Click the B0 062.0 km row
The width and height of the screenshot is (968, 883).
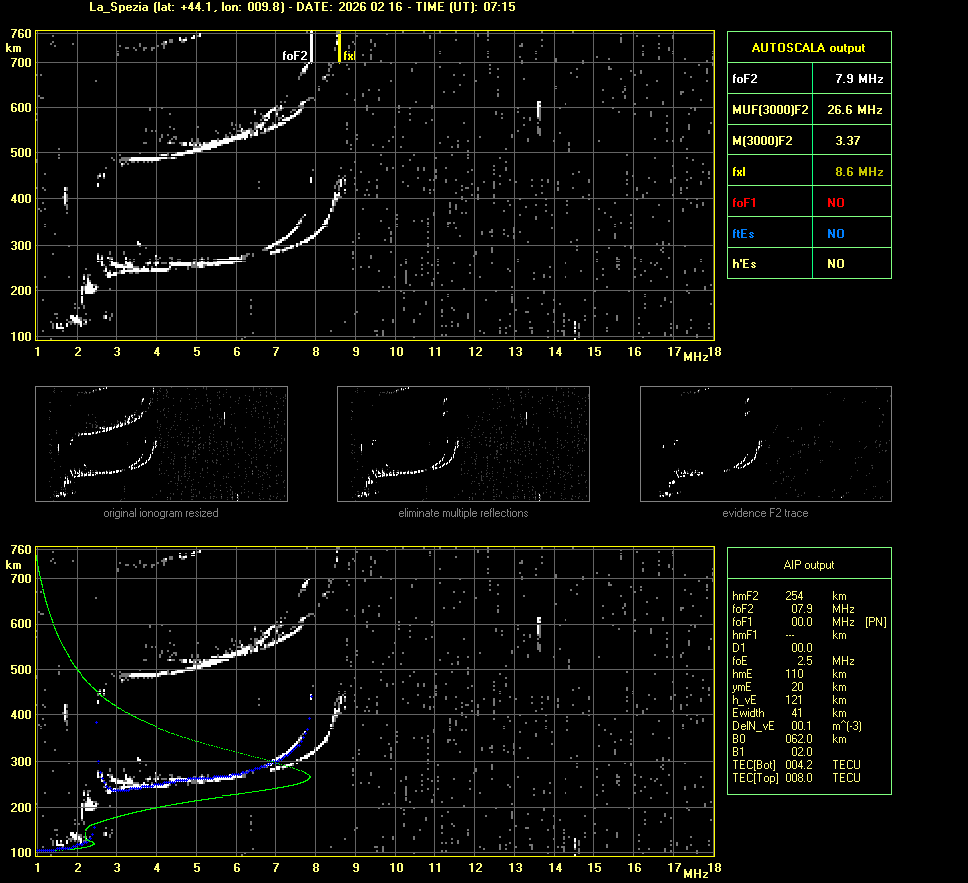tap(790, 739)
